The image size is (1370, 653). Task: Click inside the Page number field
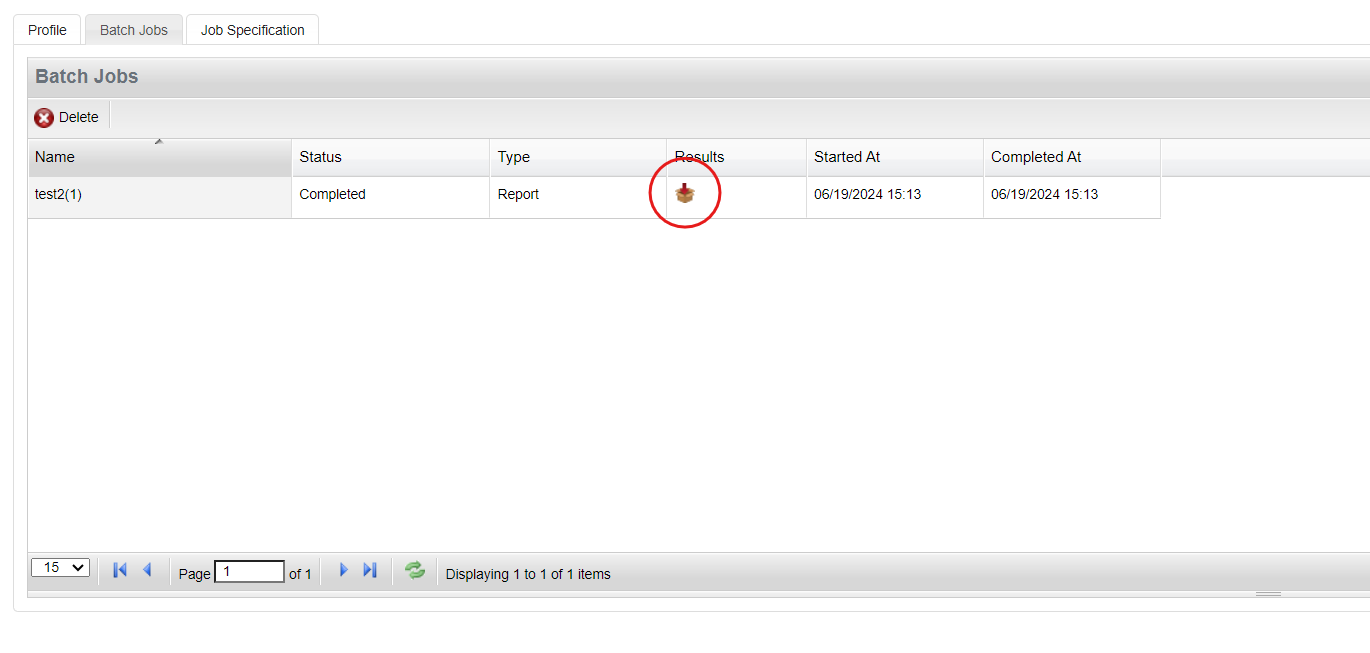(248, 571)
